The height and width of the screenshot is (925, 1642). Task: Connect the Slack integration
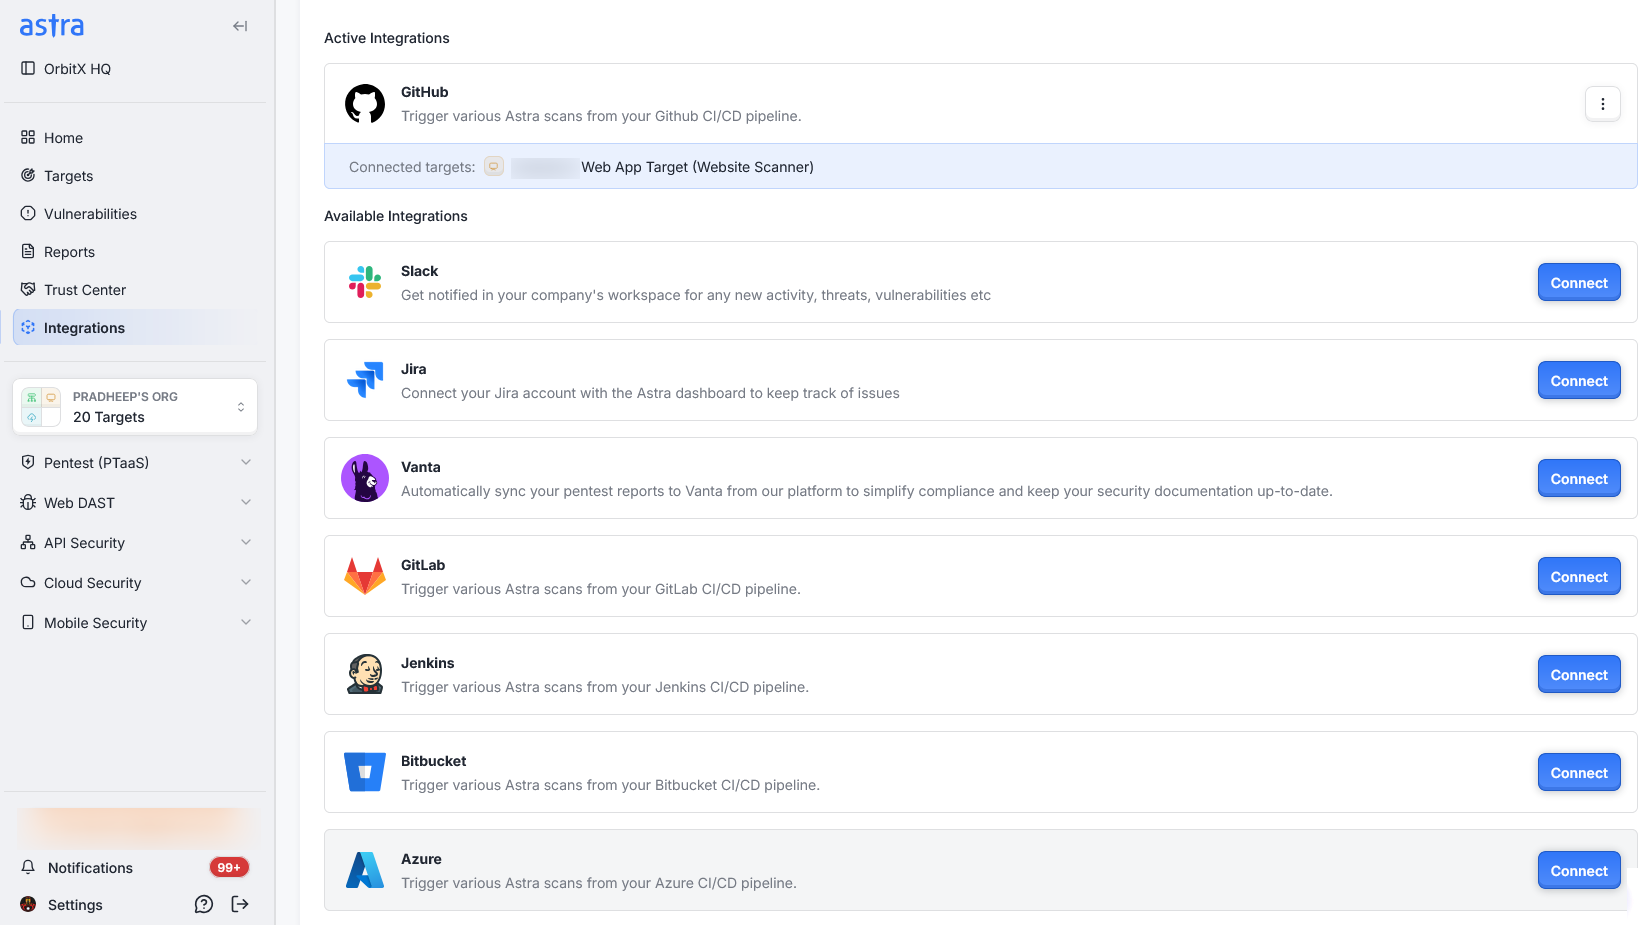click(x=1579, y=282)
